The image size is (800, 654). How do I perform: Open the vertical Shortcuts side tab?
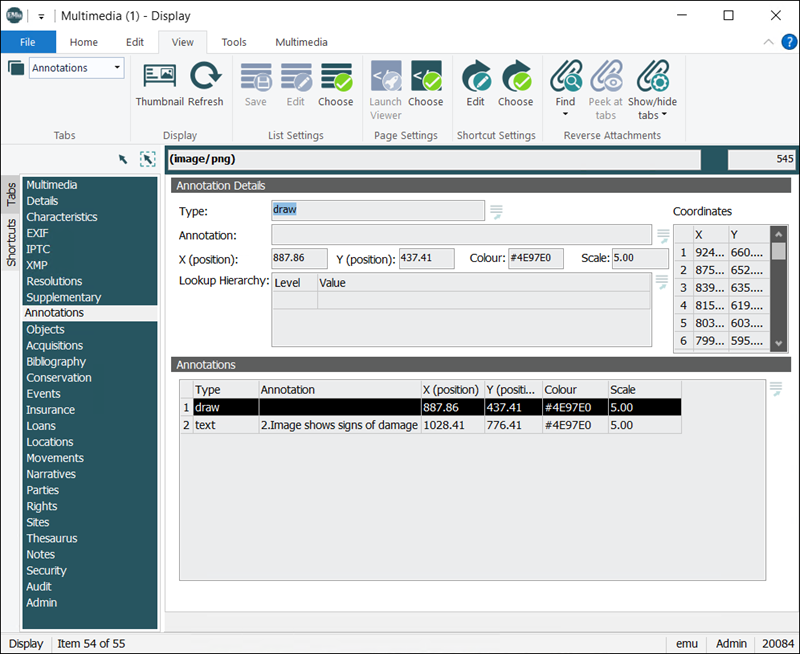coord(11,242)
